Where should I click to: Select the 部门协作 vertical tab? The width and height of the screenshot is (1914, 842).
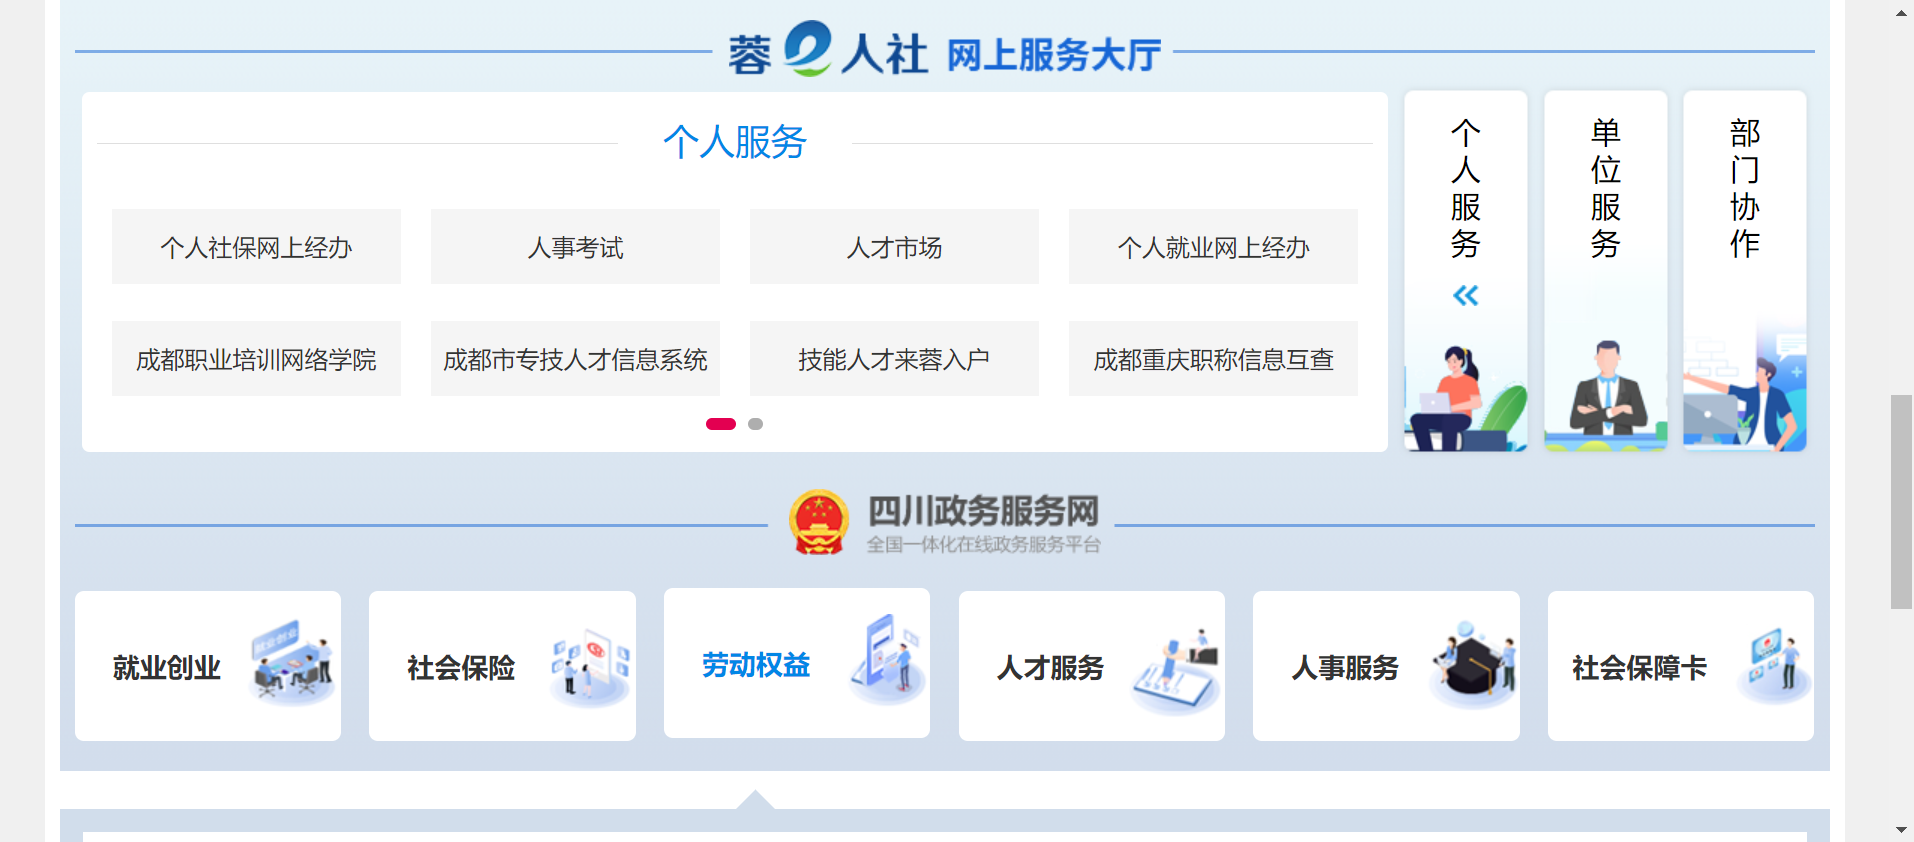(x=1745, y=271)
